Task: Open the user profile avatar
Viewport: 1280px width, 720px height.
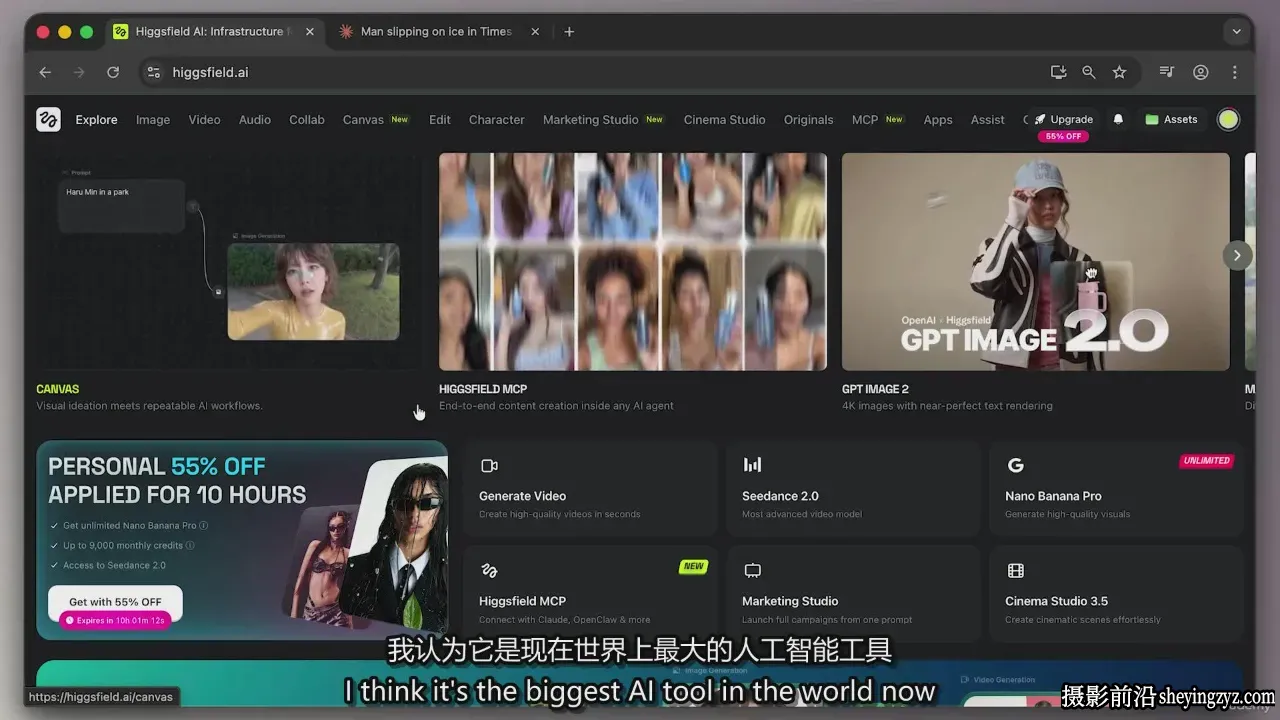Action: click(x=1228, y=120)
